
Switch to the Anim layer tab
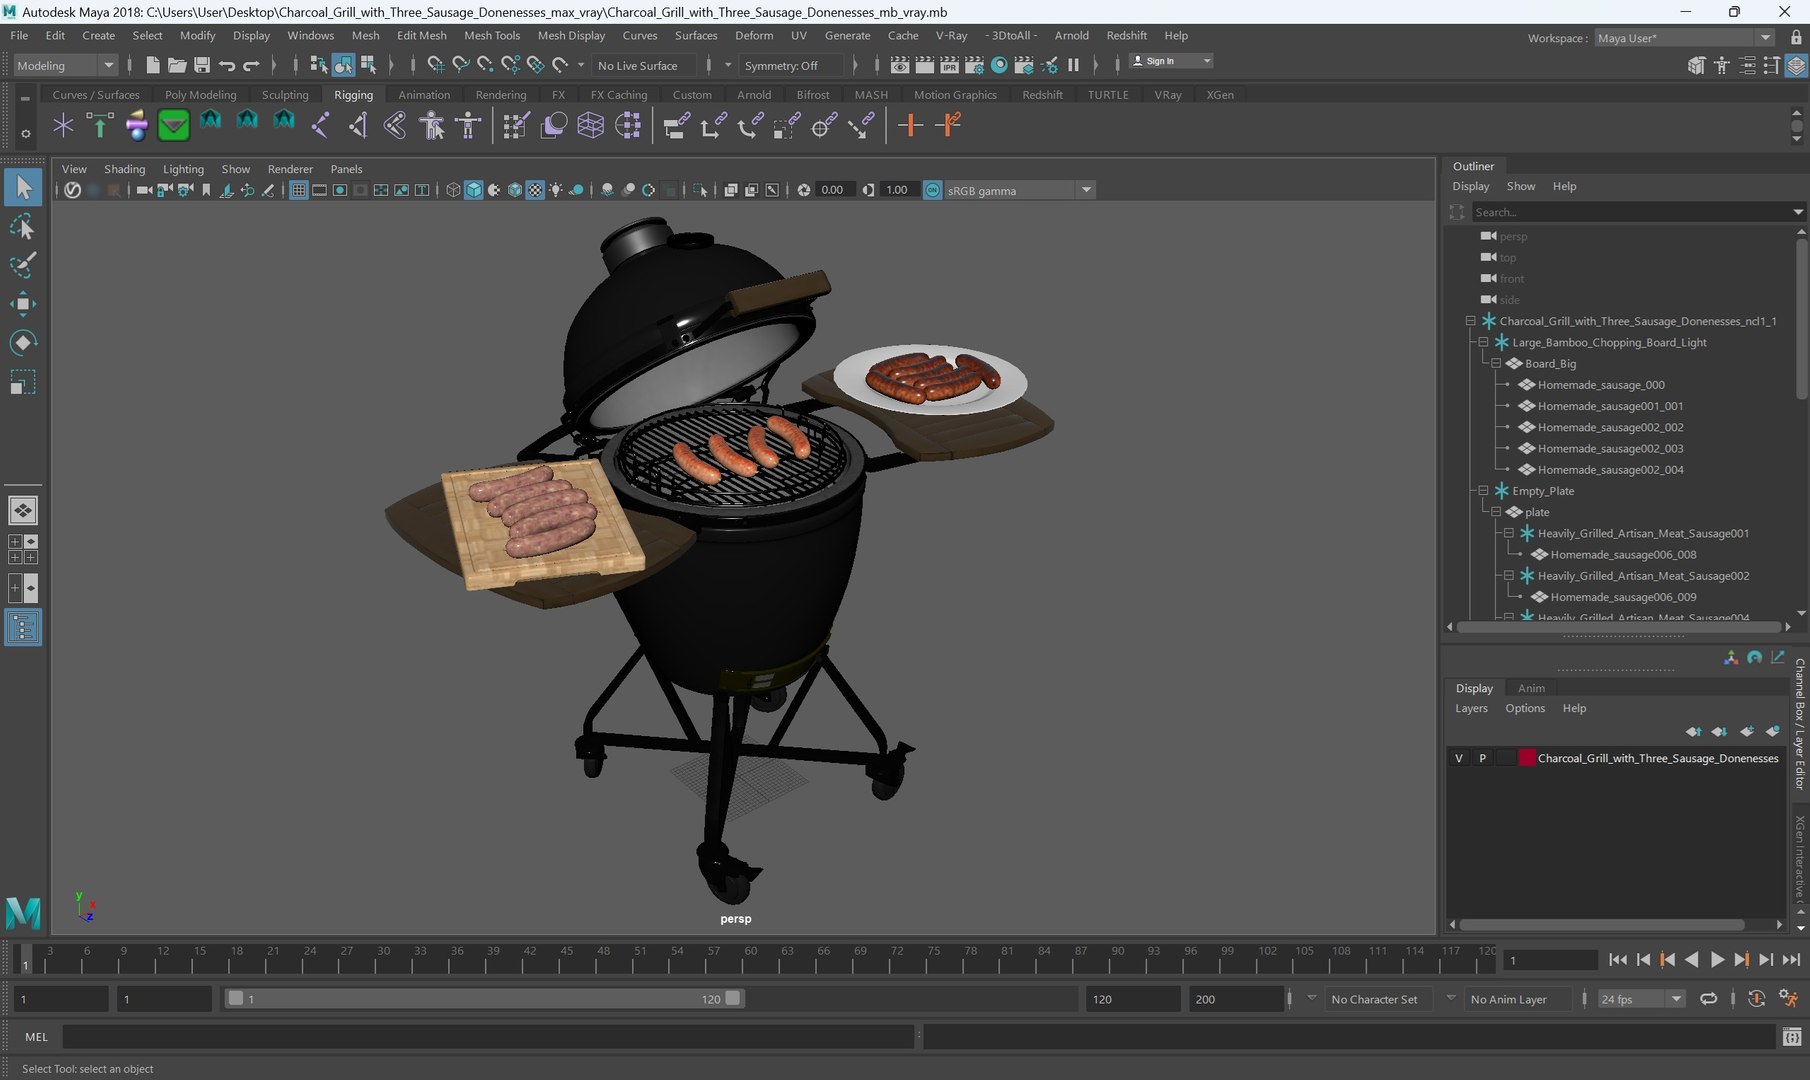click(x=1531, y=688)
